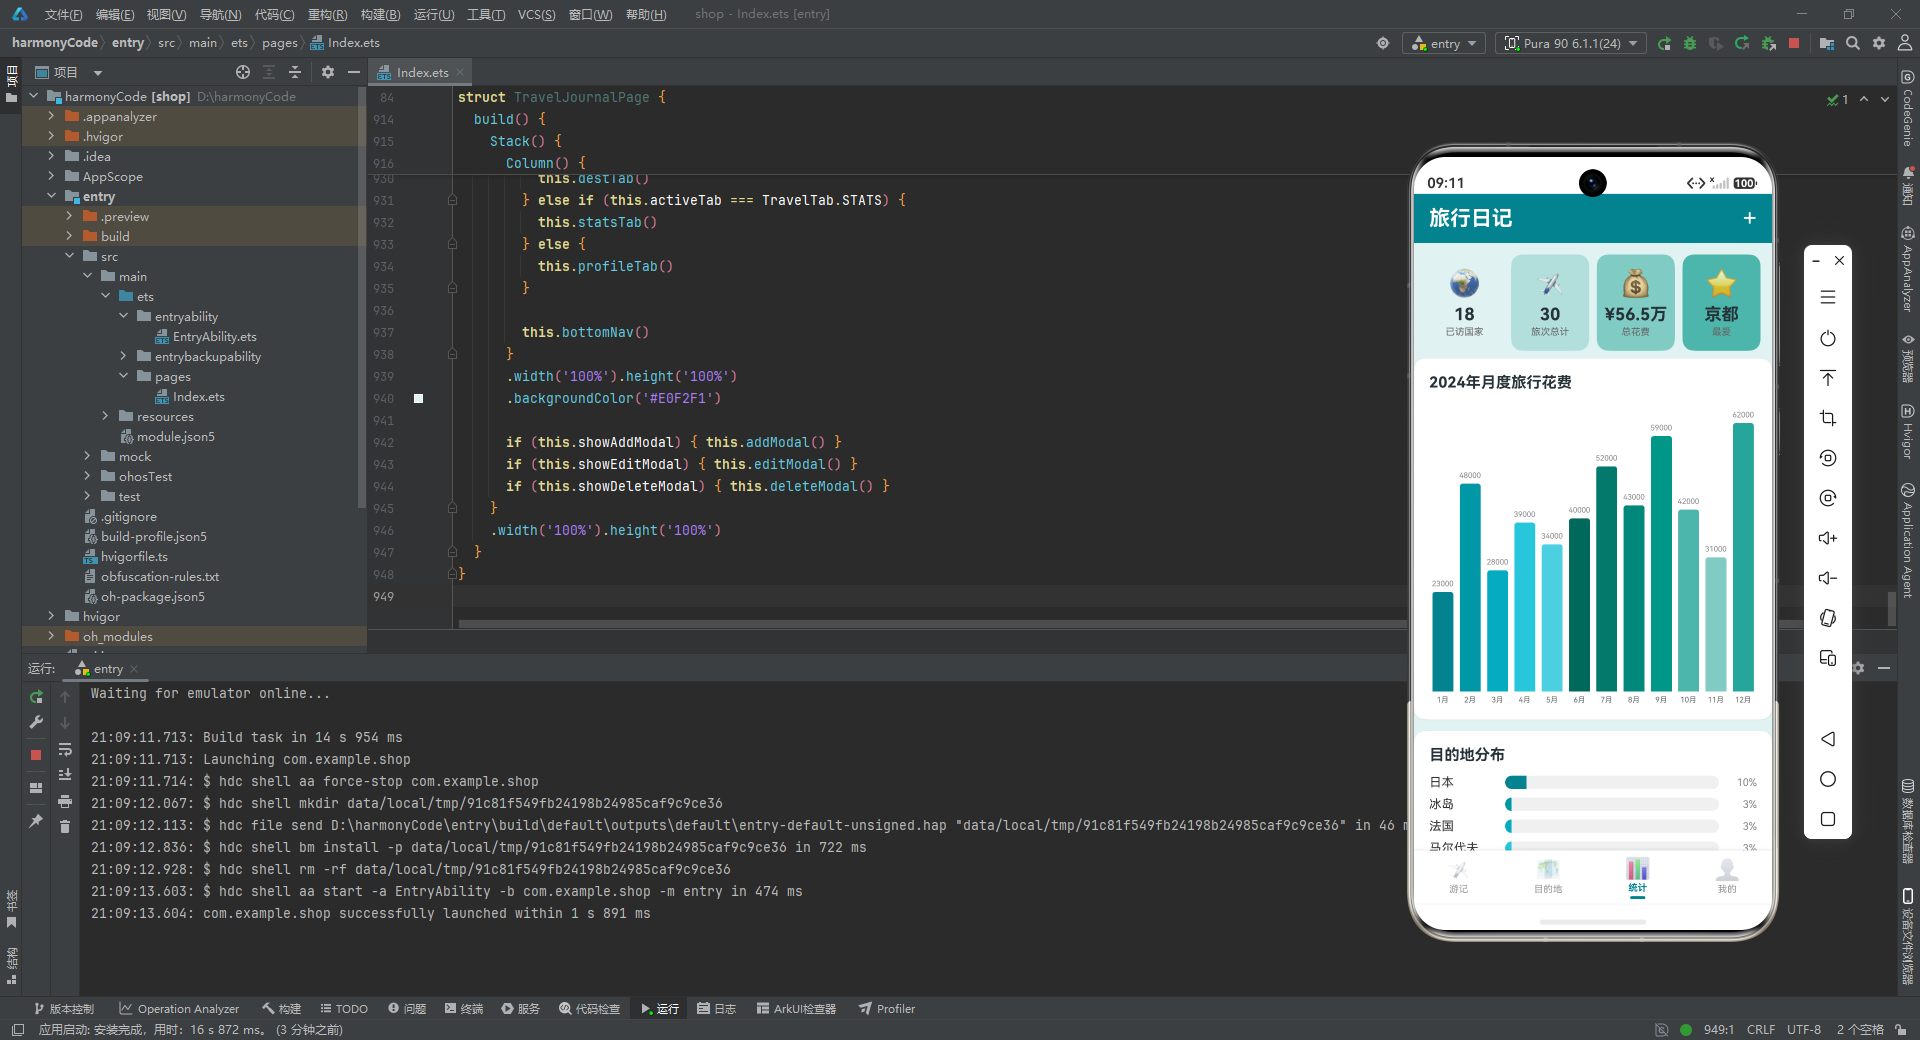
Task: Decrease emulator volume
Action: pos(1828,578)
